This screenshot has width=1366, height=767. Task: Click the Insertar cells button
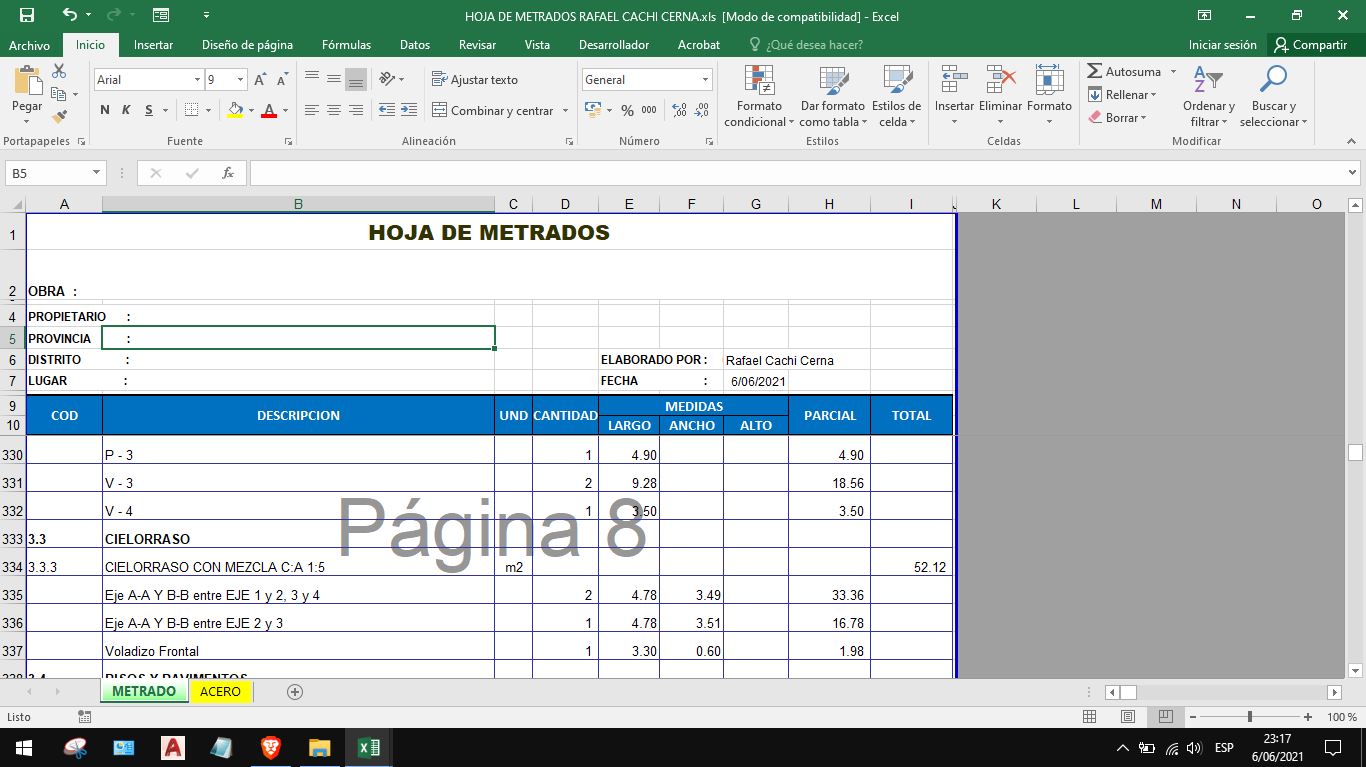click(954, 97)
